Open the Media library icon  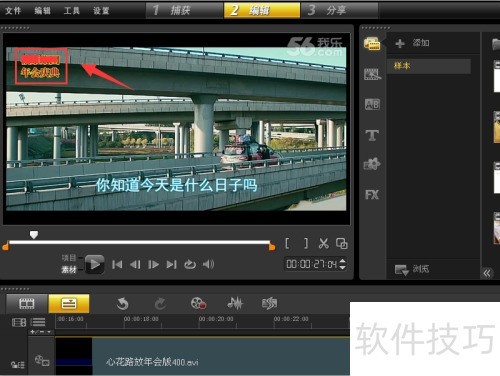tap(372, 44)
